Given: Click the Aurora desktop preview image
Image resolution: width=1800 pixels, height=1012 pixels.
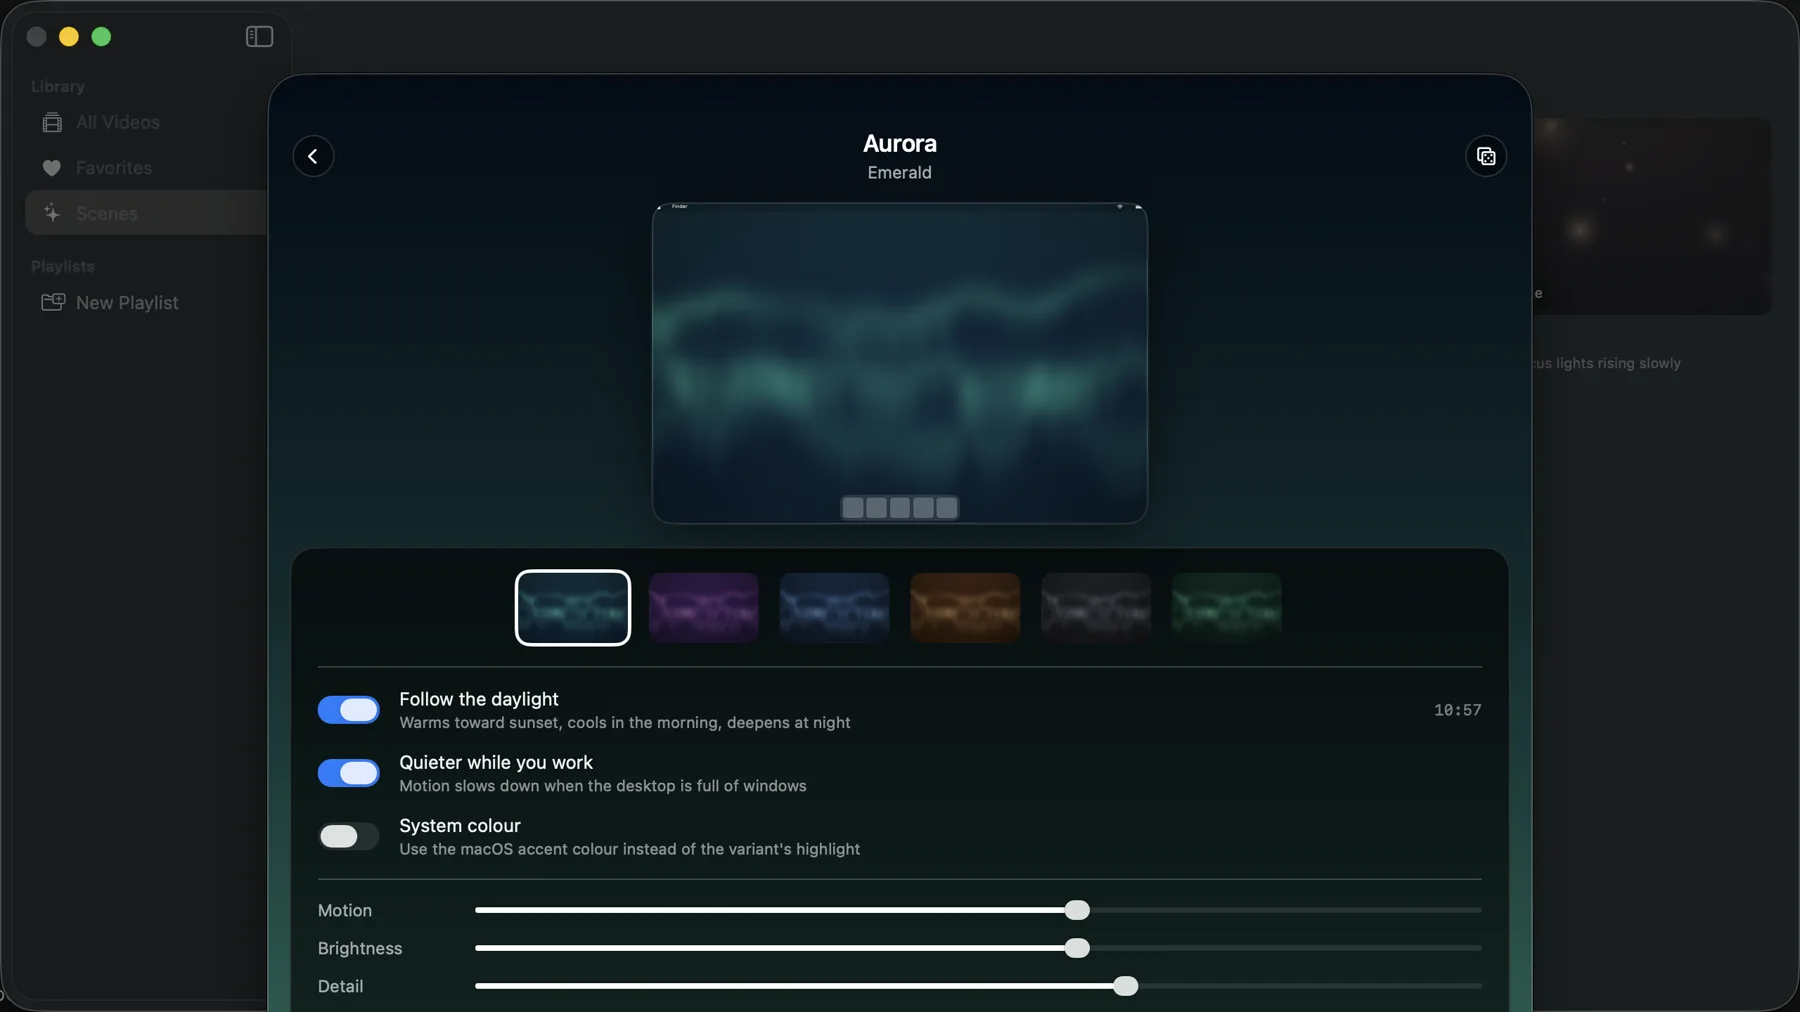Looking at the screenshot, I should coord(900,363).
